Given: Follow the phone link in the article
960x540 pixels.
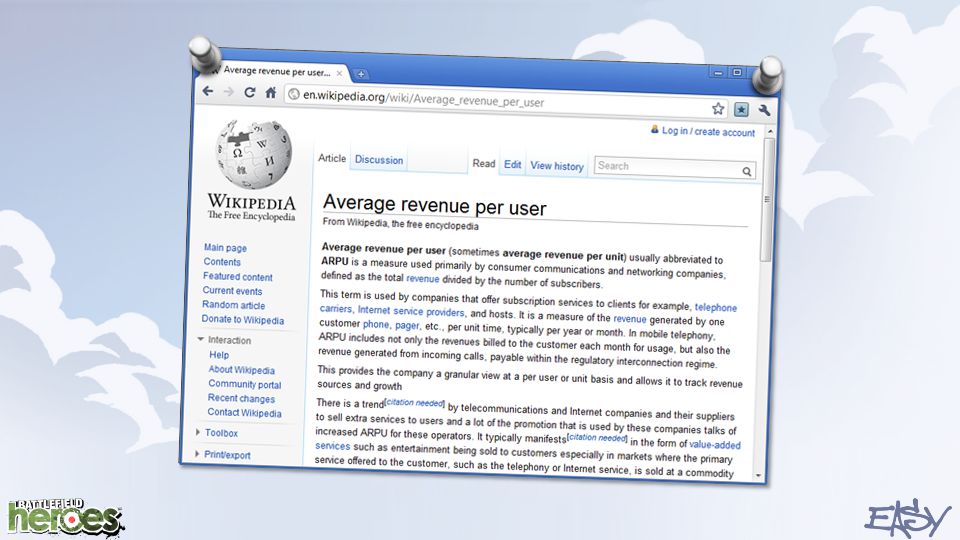Looking at the screenshot, I should pos(376,324).
